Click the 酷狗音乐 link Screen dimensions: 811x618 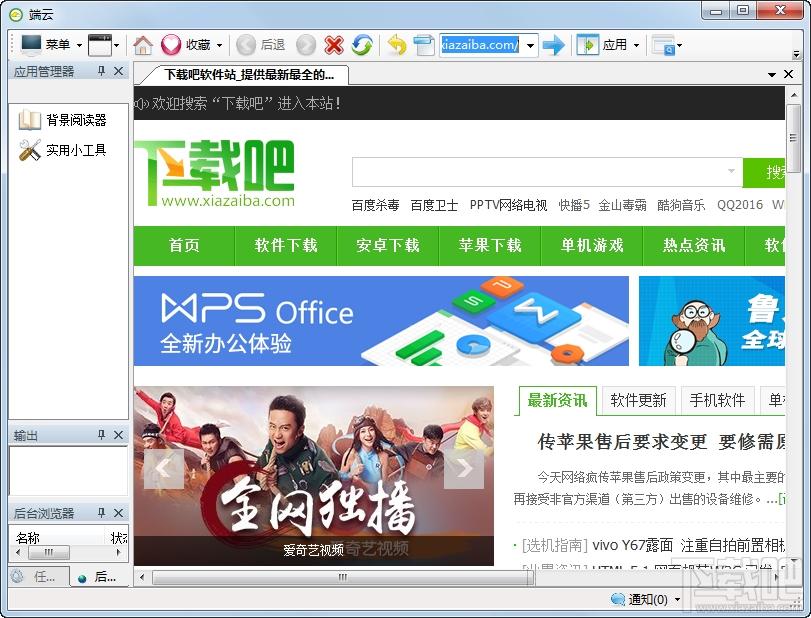(x=681, y=205)
